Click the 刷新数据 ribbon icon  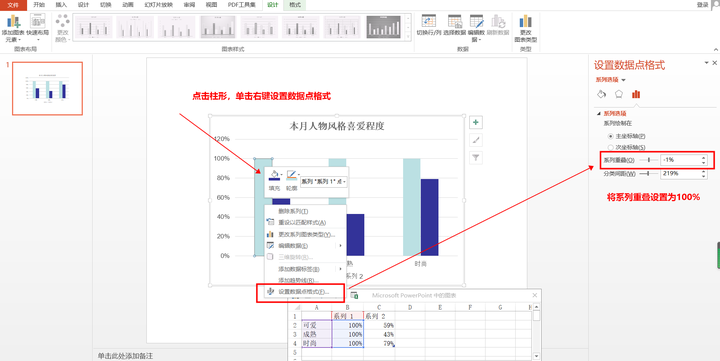click(498, 25)
